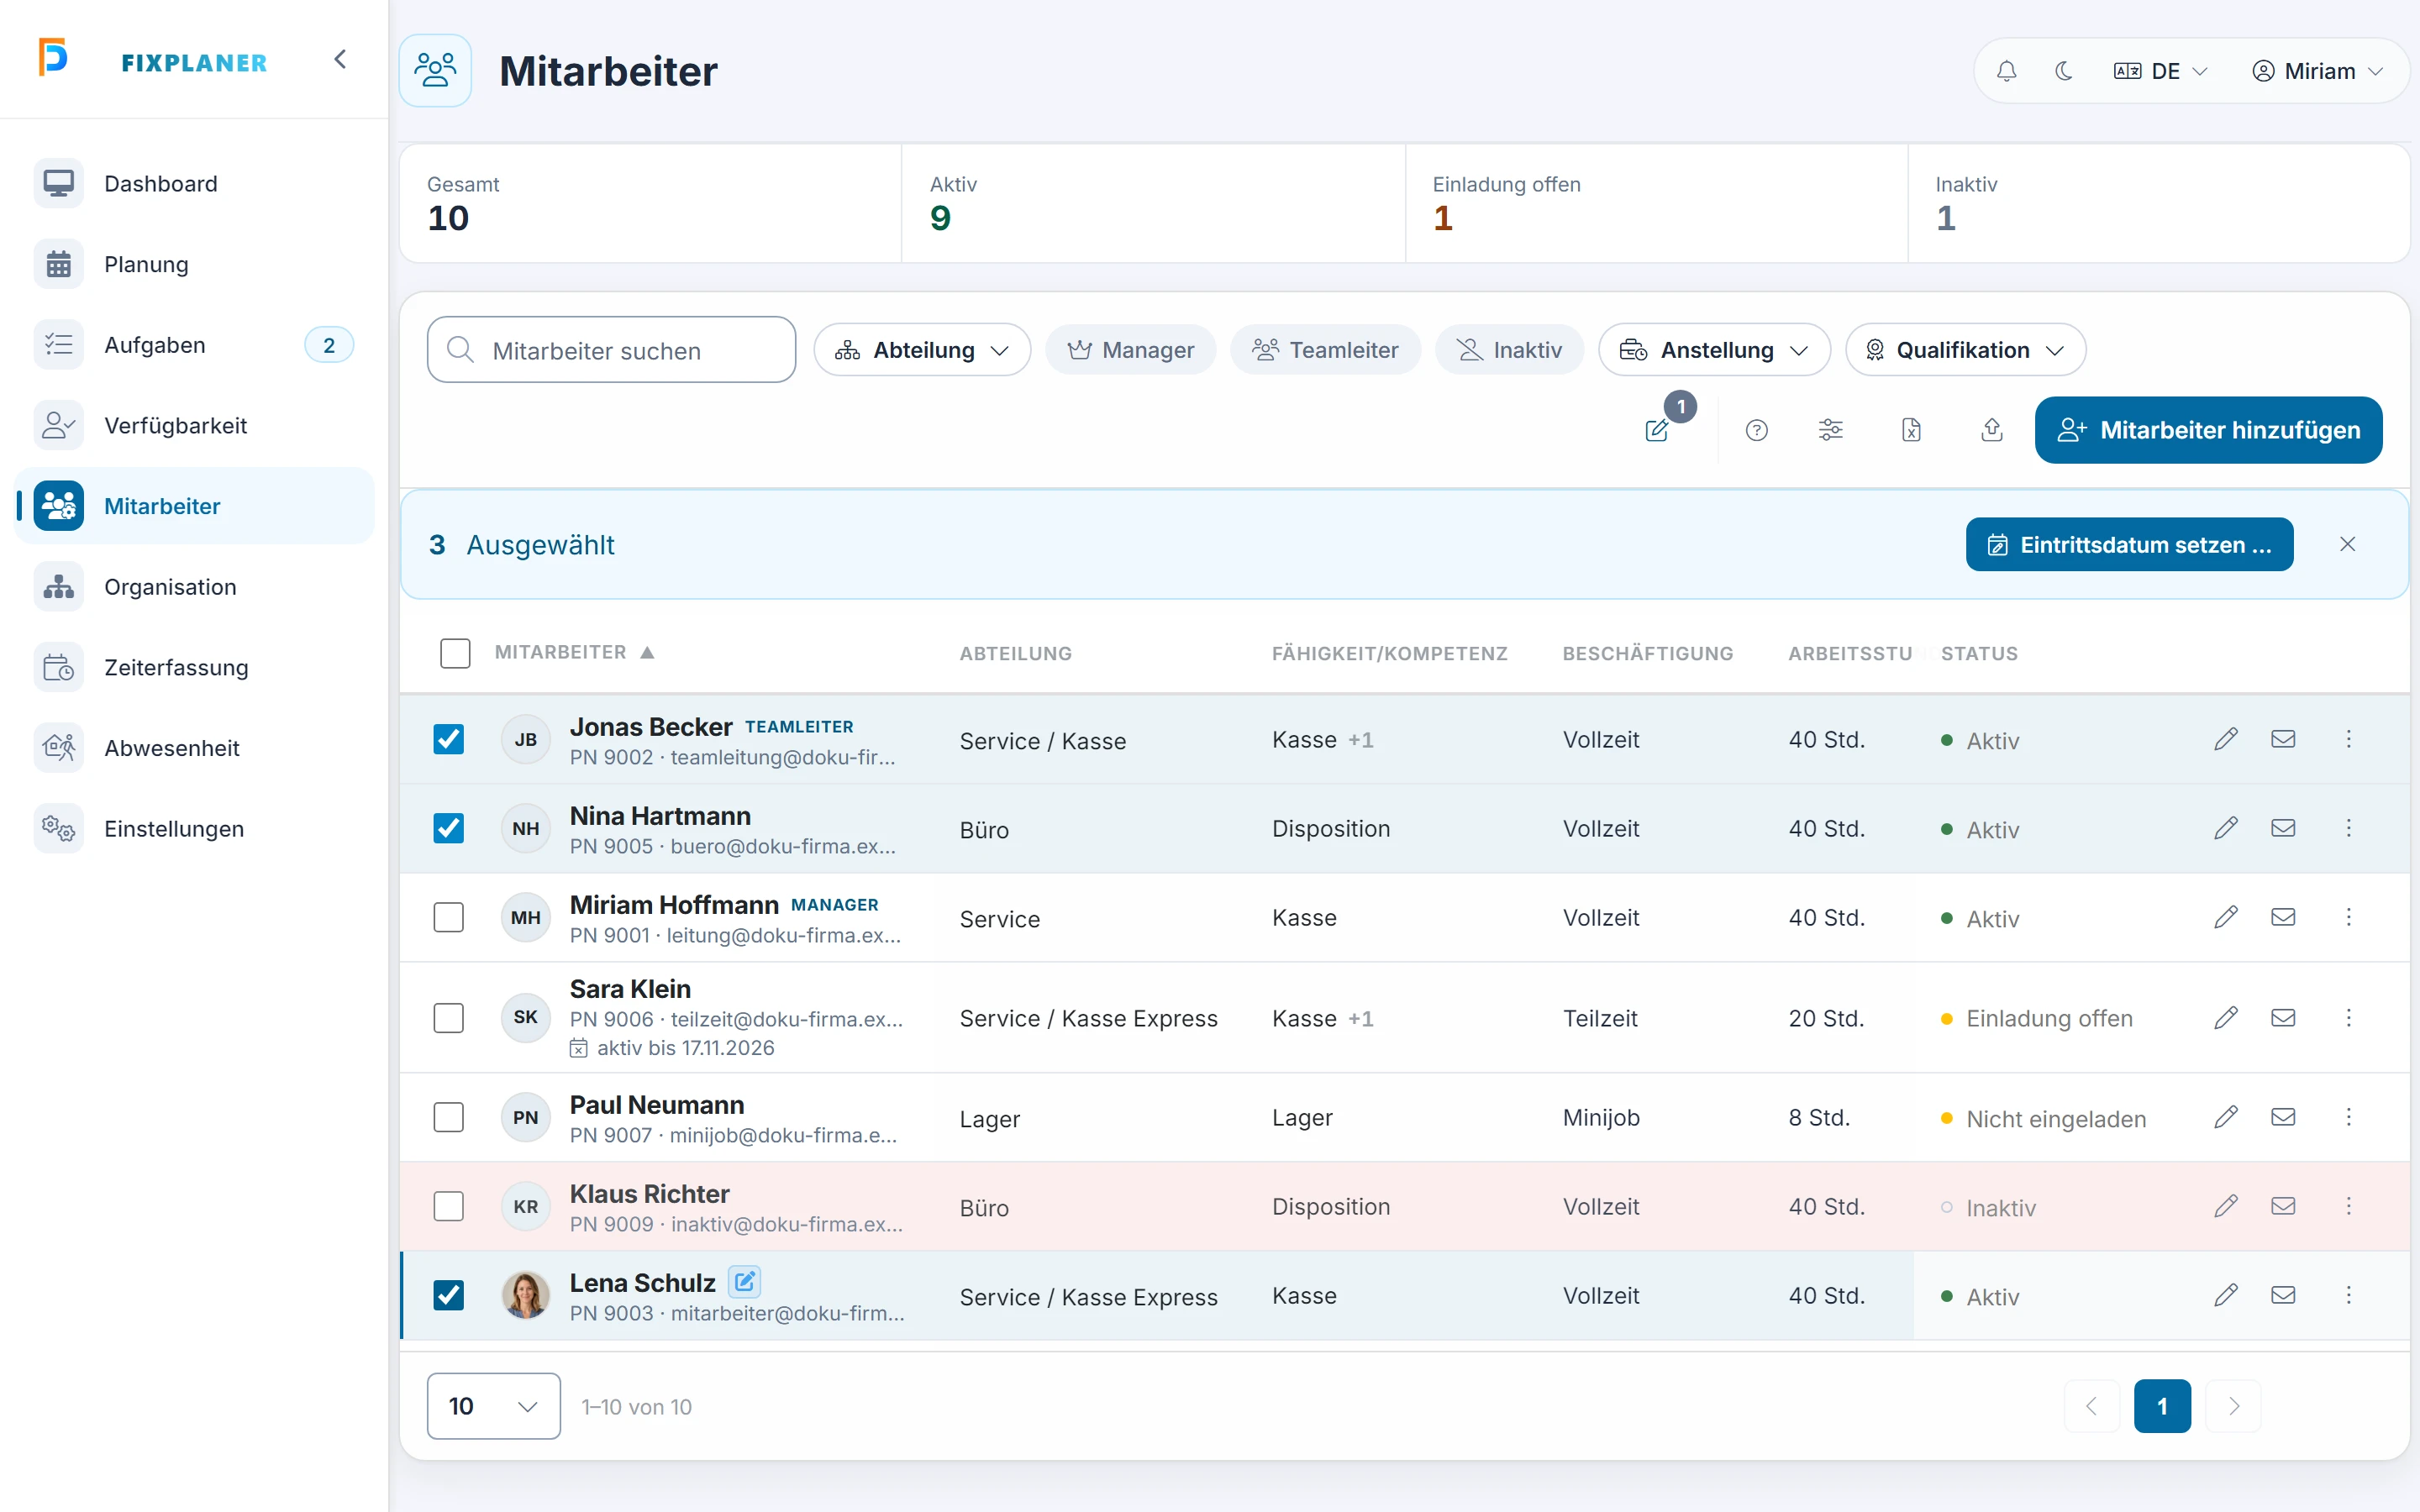This screenshot has height=1512, width=2420.
Task: Uncheck Nina Hartmann row checkbox
Action: pyautogui.click(x=449, y=828)
